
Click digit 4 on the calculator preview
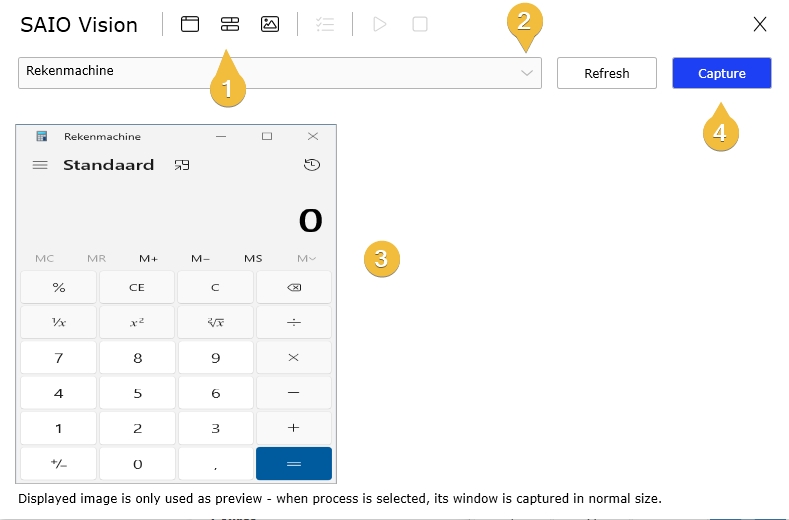[58, 393]
